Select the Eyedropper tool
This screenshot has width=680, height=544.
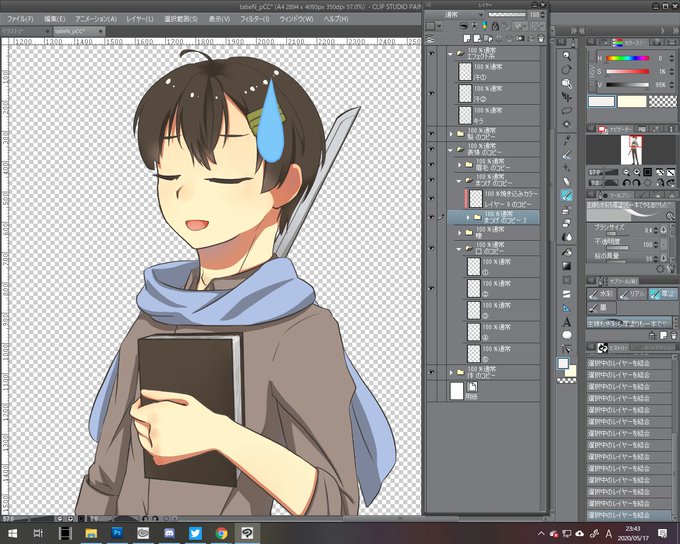pyautogui.click(x=567, y=140)
